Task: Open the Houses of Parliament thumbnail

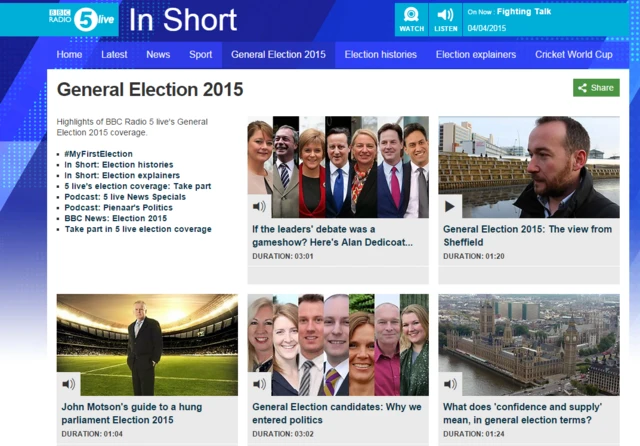Action: click(529, 345)
